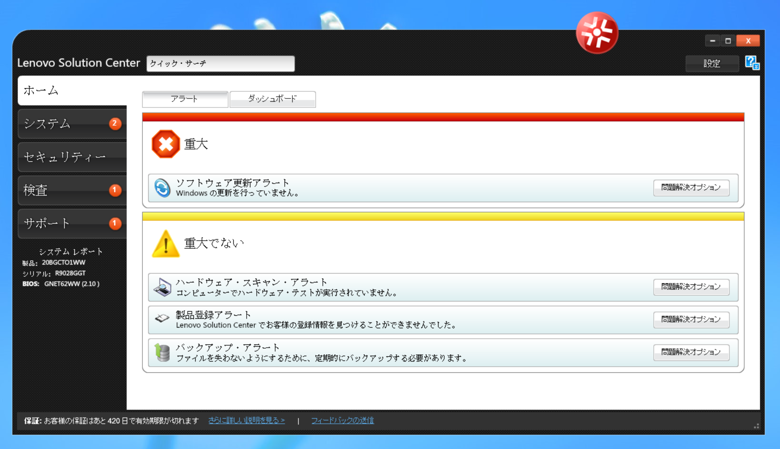Click the window resize grip corner
Viewport: 780px width, 449px height.
click(756, 426)
